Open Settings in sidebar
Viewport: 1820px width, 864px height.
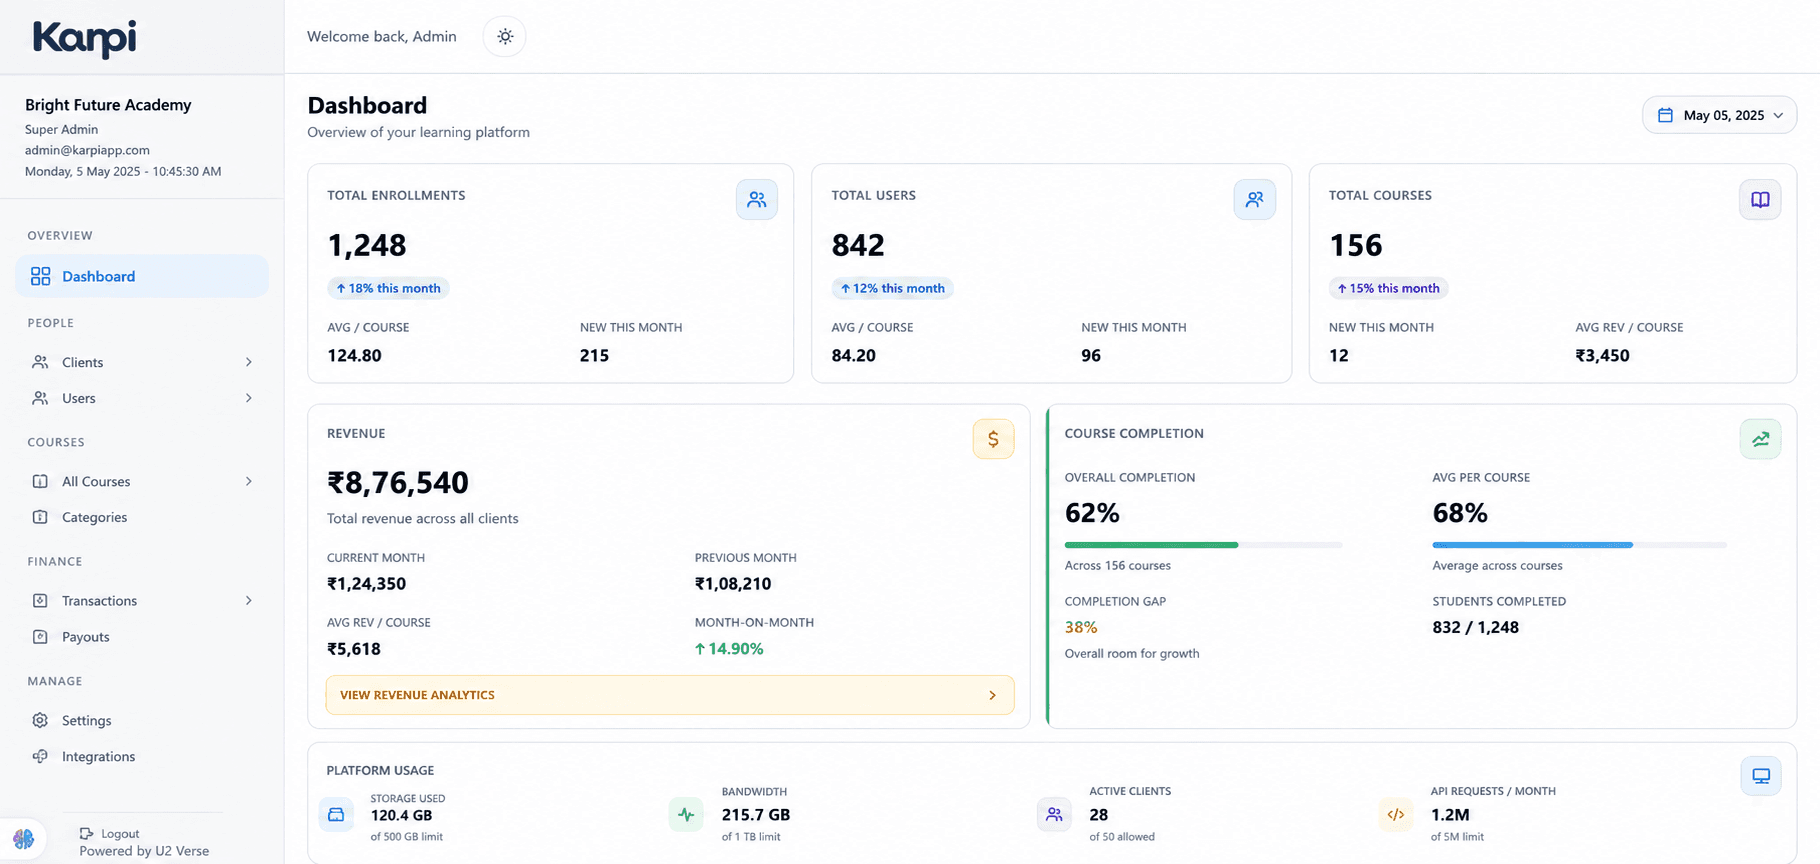[x=142, y=720]
